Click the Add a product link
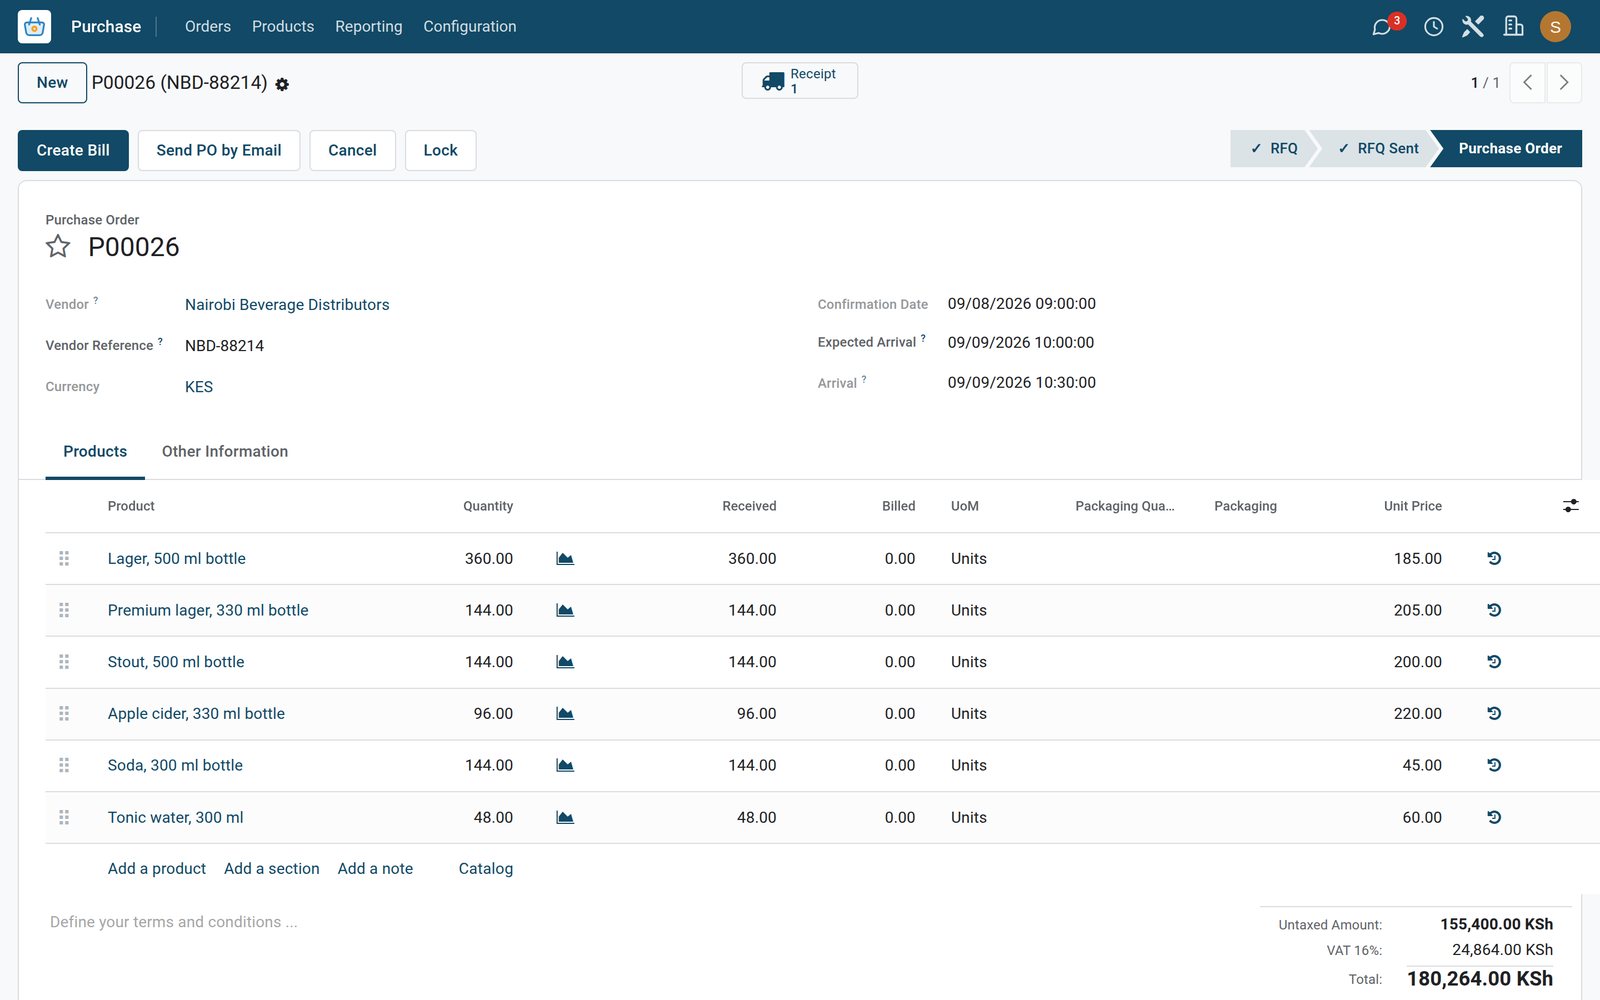 coord(157,869)
